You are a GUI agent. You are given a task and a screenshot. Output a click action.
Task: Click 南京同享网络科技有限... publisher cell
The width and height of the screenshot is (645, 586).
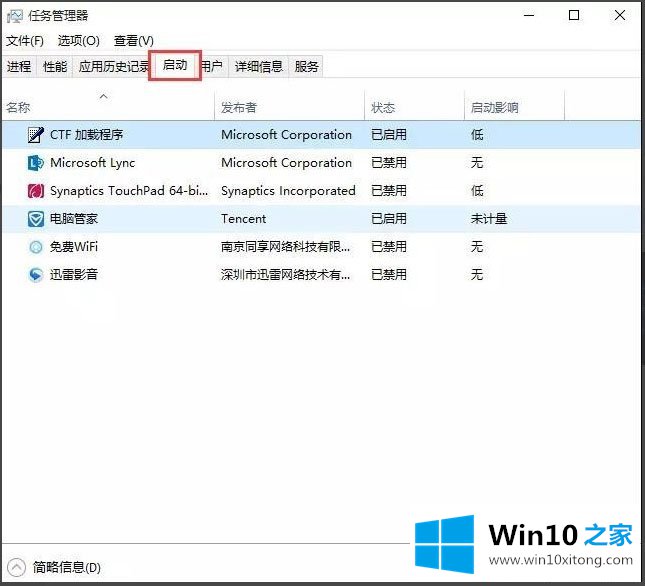(x=285, y=247)
